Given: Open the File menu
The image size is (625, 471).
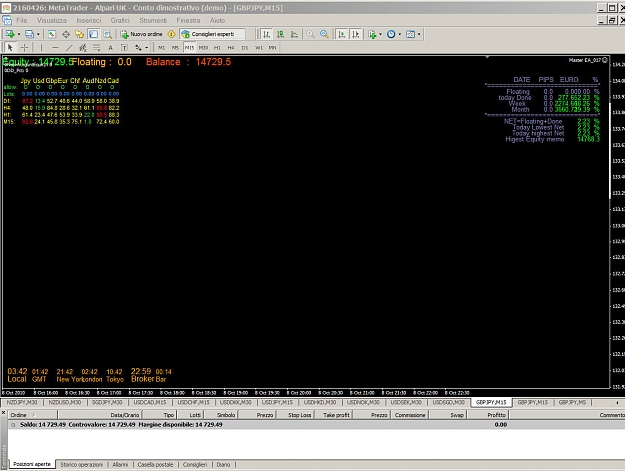Looking at the screenshot, I should click(22, 20).
